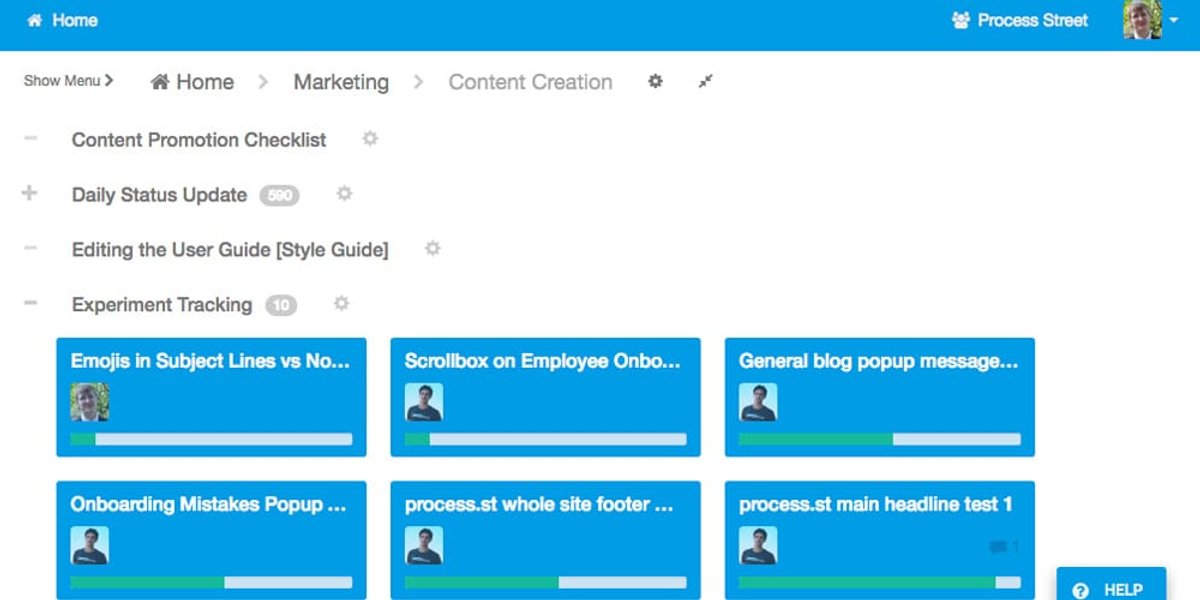This screenshot has width=1200, height=600.
Task: Open Emojis in Subject Lines checklist card
Action: (x=211, y=397)
